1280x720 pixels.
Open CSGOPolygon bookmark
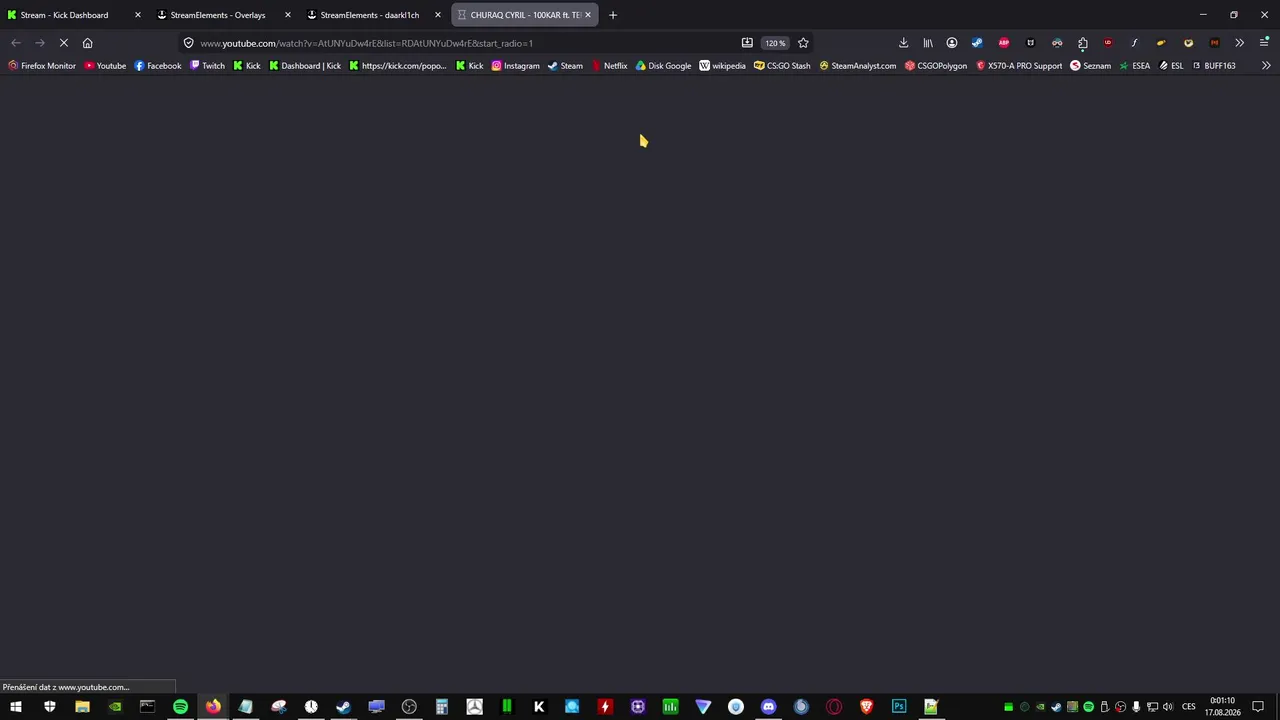pos(936,66)
